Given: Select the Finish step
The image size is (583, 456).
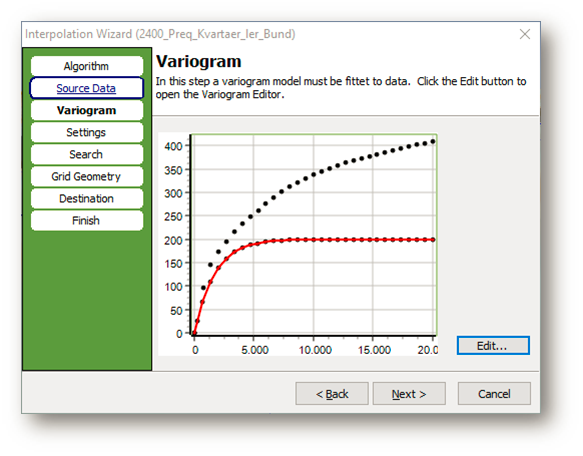Looking at the screenshot, I should coord(87,221).
